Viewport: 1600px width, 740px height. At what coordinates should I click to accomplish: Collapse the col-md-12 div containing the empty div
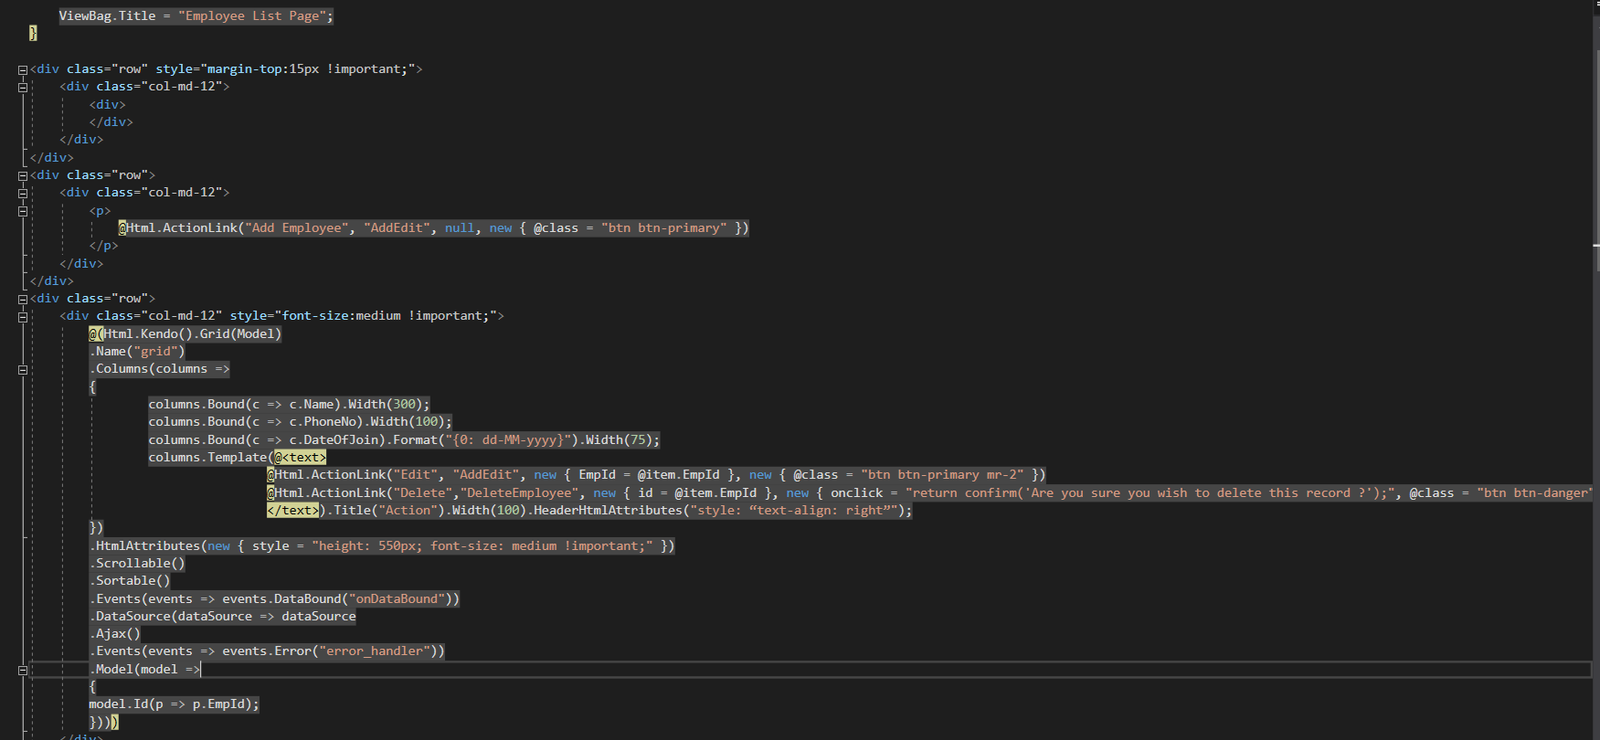click(x=22, y=87)
